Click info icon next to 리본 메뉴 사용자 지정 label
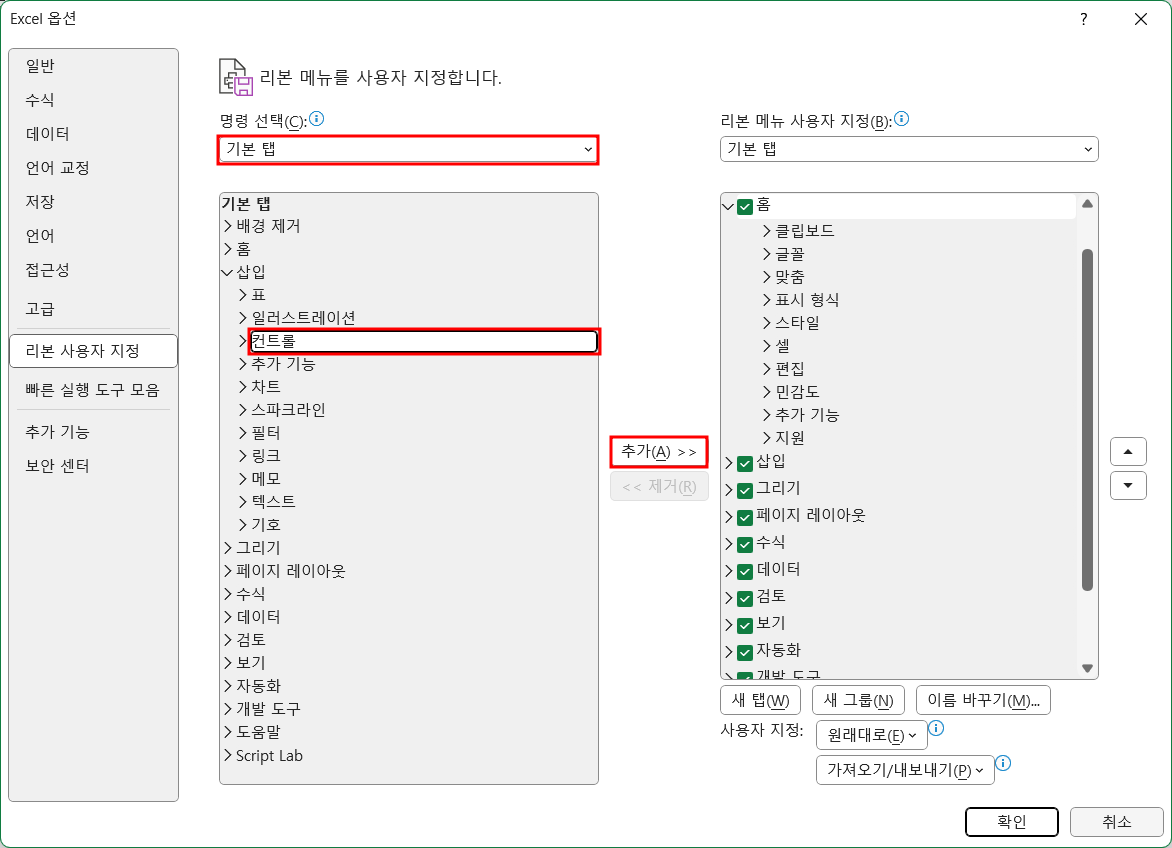Screen dimensions: 1172x848 (x=901, y=119)
